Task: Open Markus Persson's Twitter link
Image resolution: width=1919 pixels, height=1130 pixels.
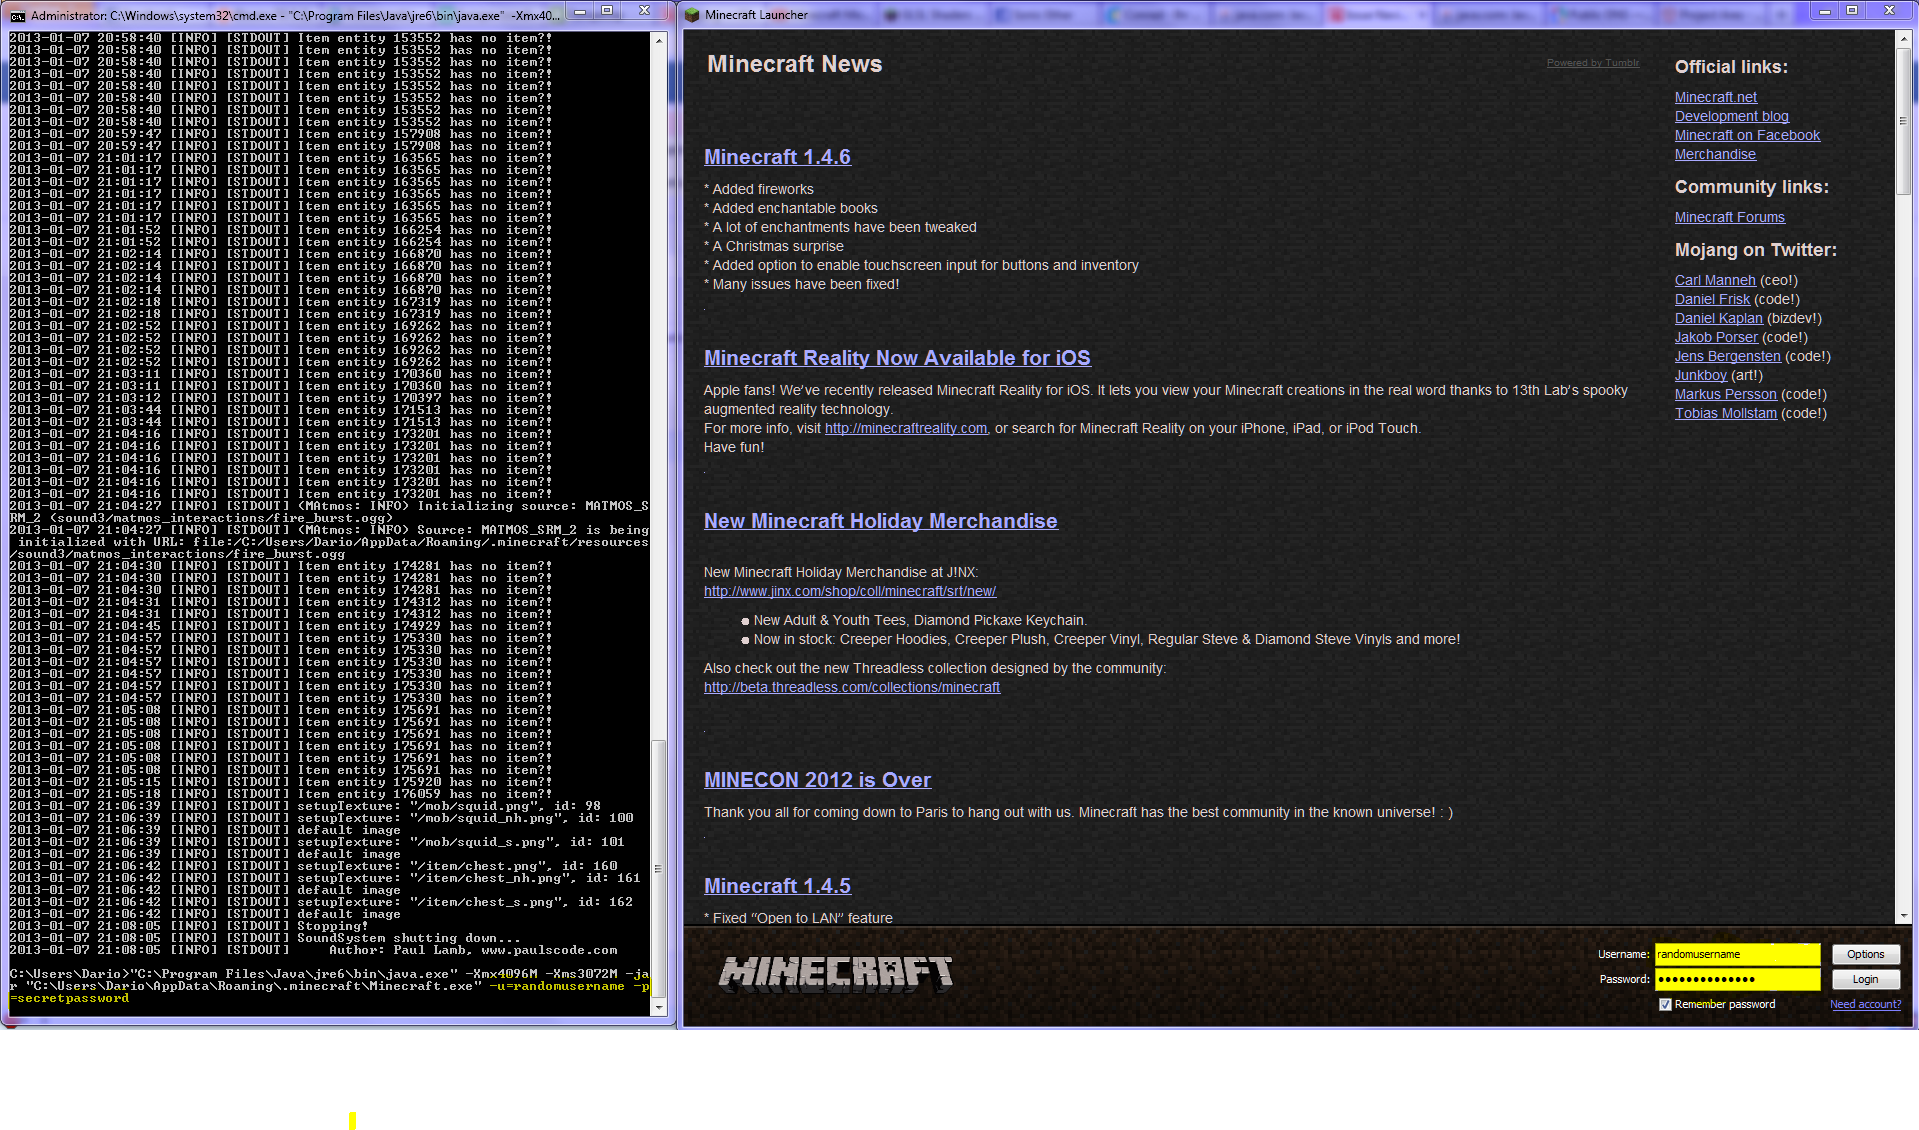Action: coord(1726,394)
